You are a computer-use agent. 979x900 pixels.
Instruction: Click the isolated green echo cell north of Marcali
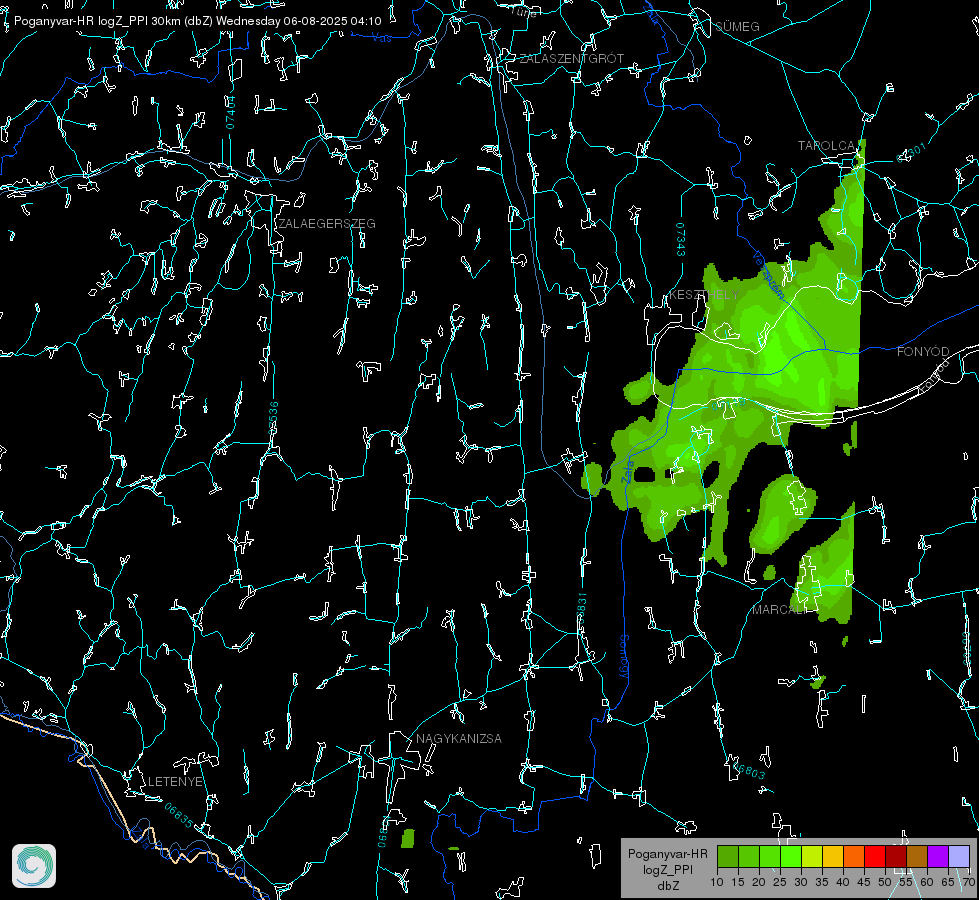point(782,512)
